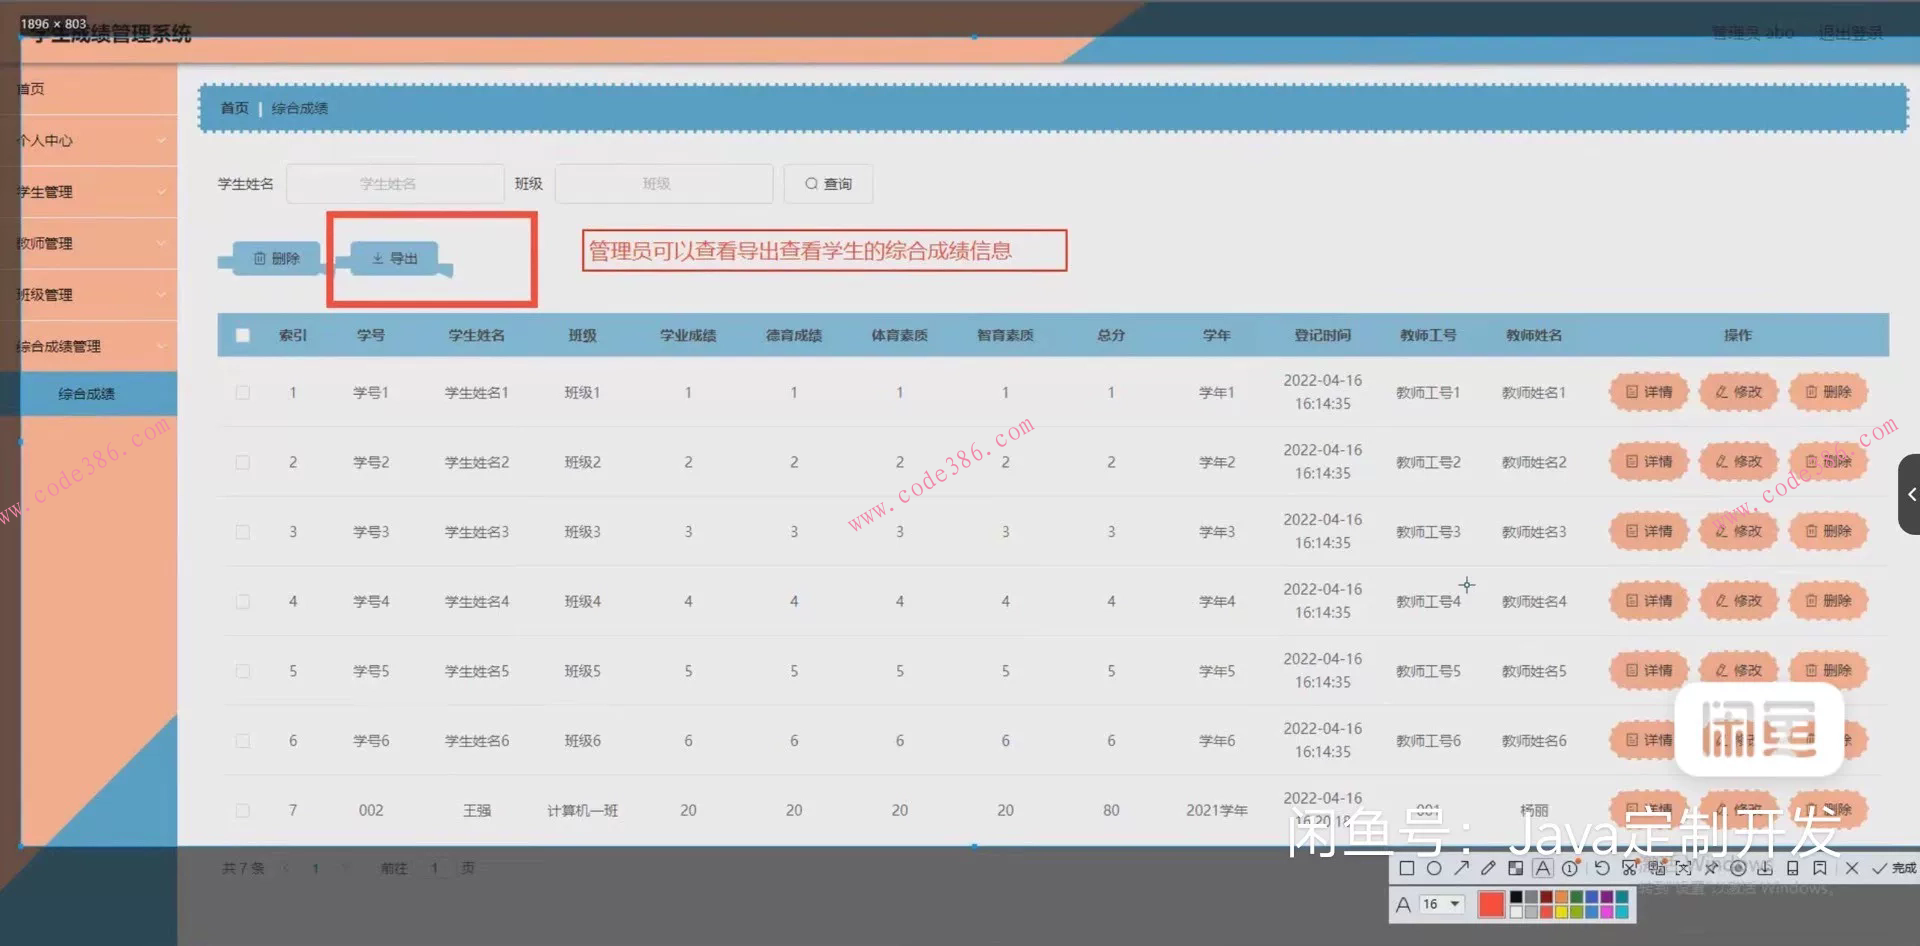Viewport: 1920px width, 946px height.
Task: Open 详情 for row 学号1
Action: click(x=1649, y=392)
